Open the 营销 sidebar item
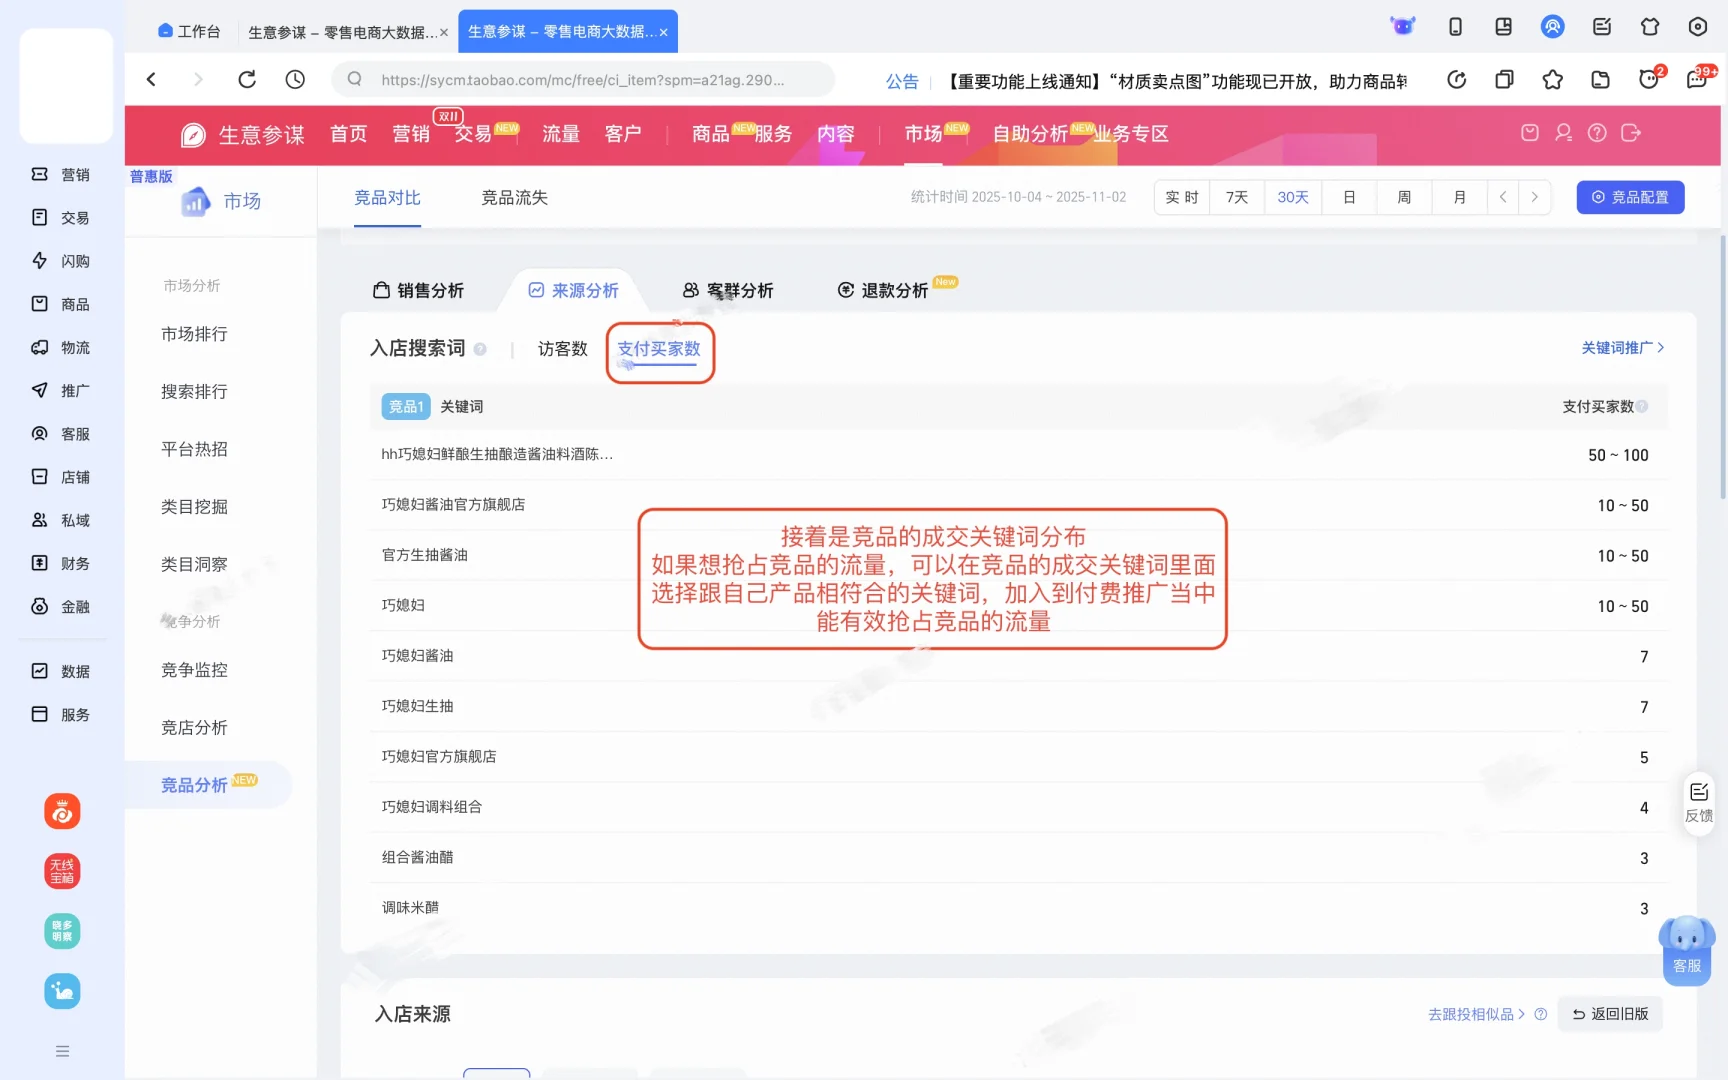Screen dimensions: 1728x1080 tap(61, 175)
